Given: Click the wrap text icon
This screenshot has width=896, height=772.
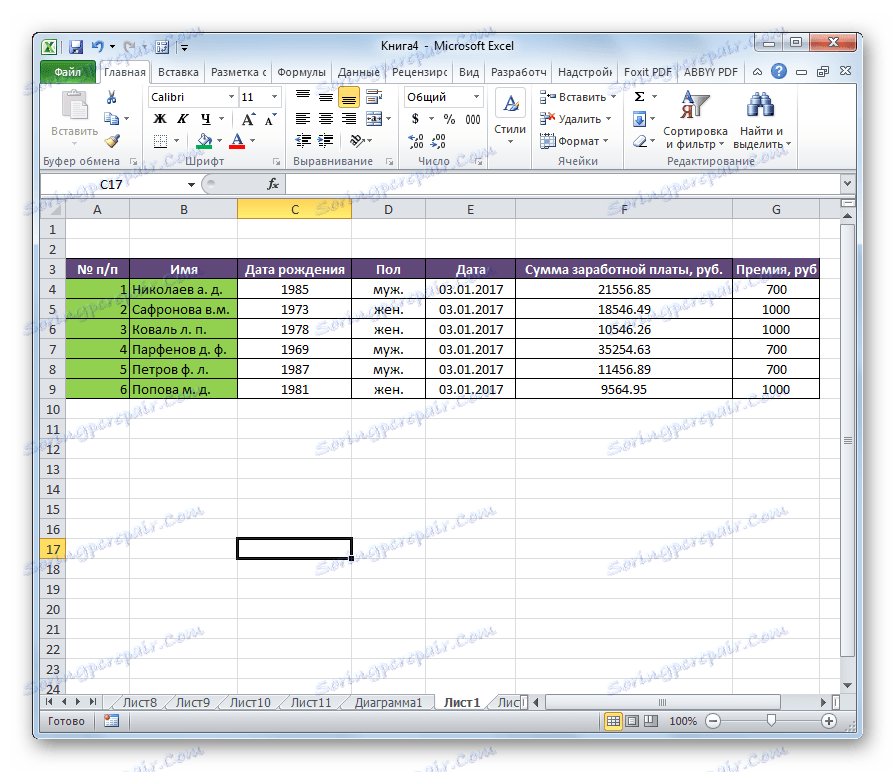Looking at the screenshot, I should pos(374,97).
